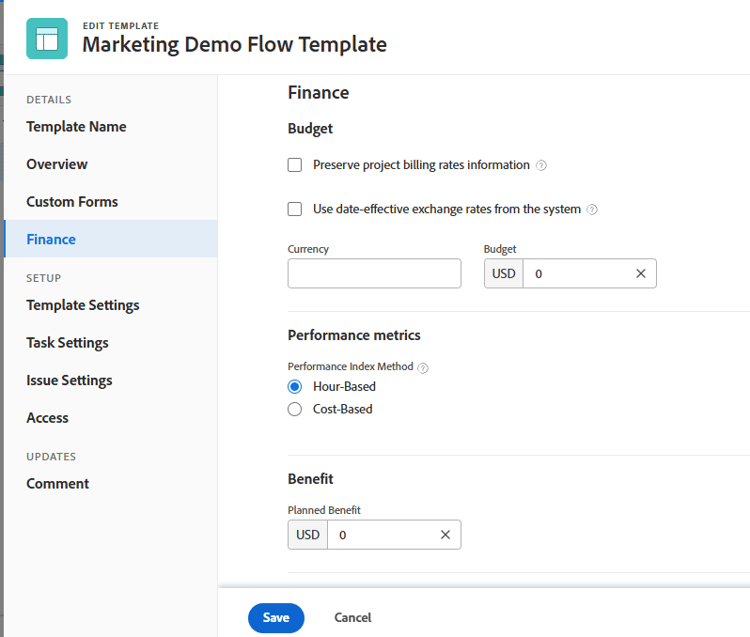Click the Cancel button
This screenshot has height=637, width=750.
pos(352,618)
